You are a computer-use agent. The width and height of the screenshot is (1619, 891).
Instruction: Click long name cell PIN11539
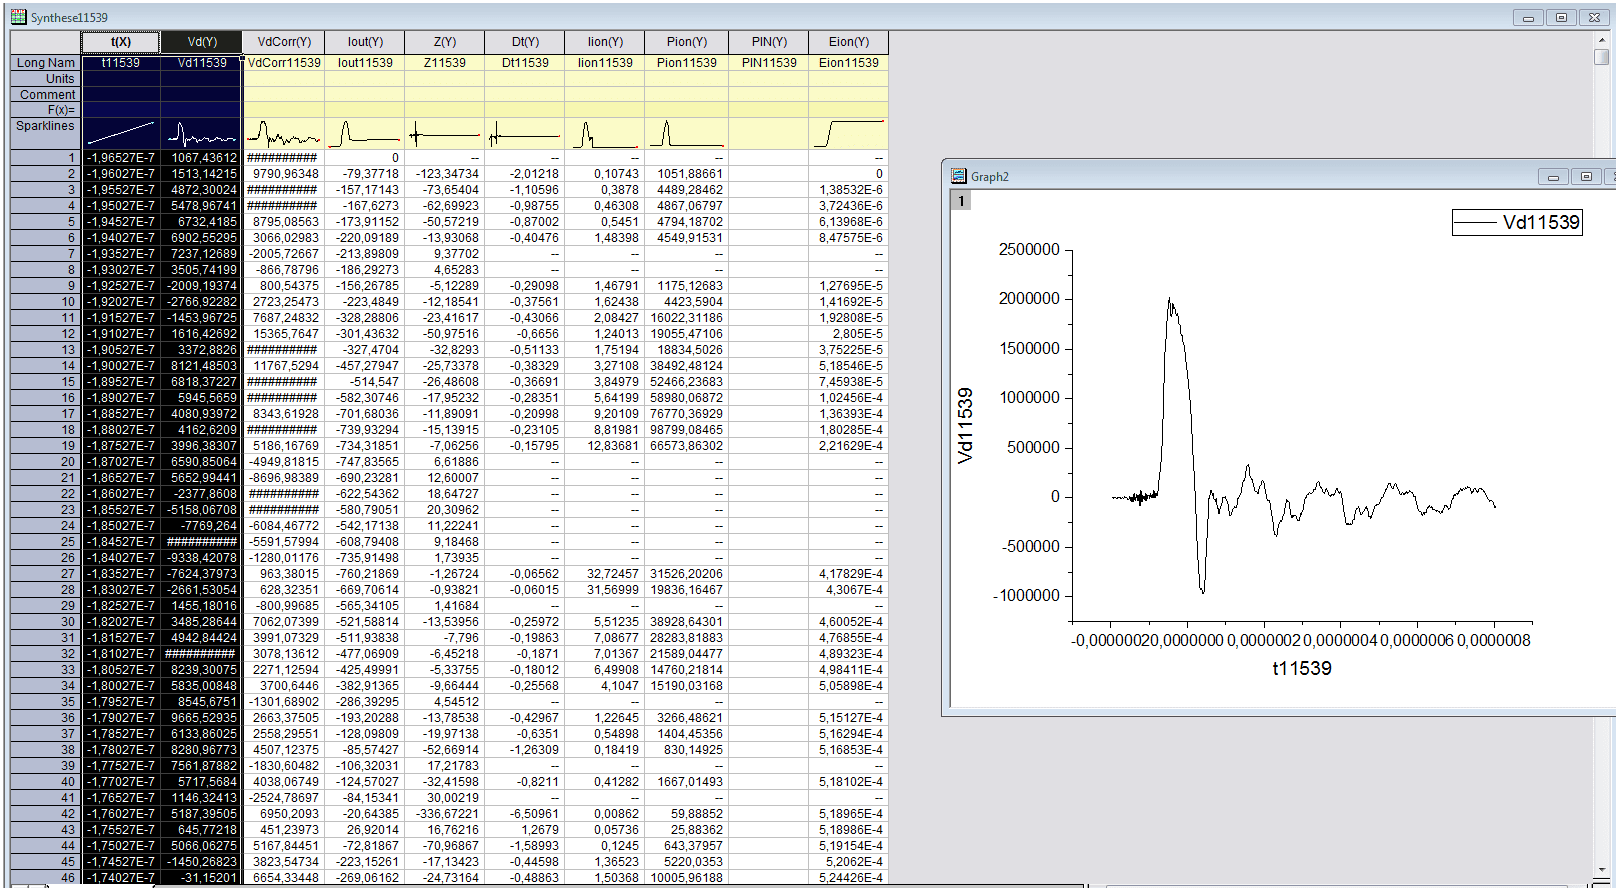click(769, 62)
